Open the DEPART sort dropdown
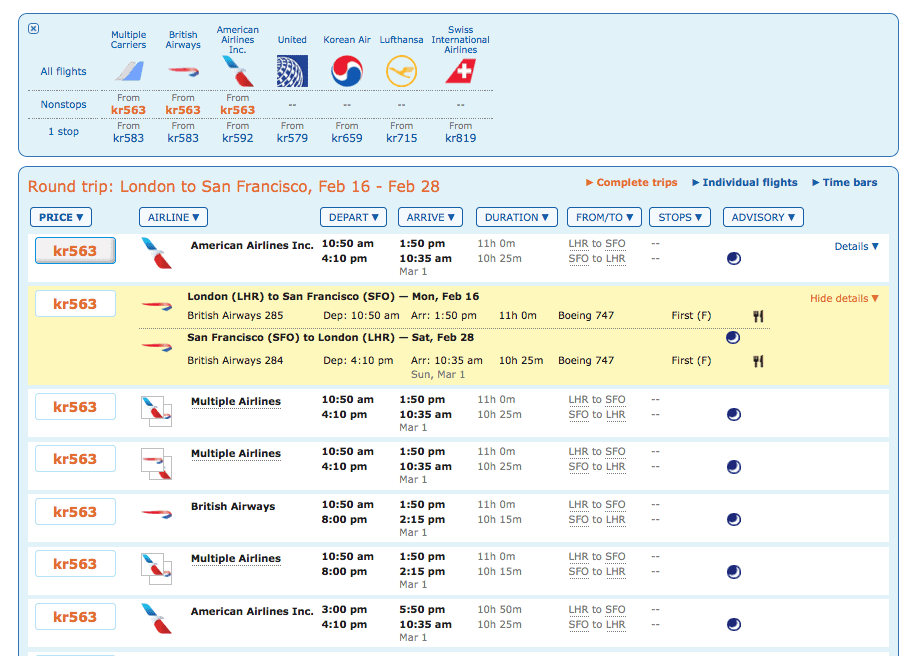 [354, 217]
